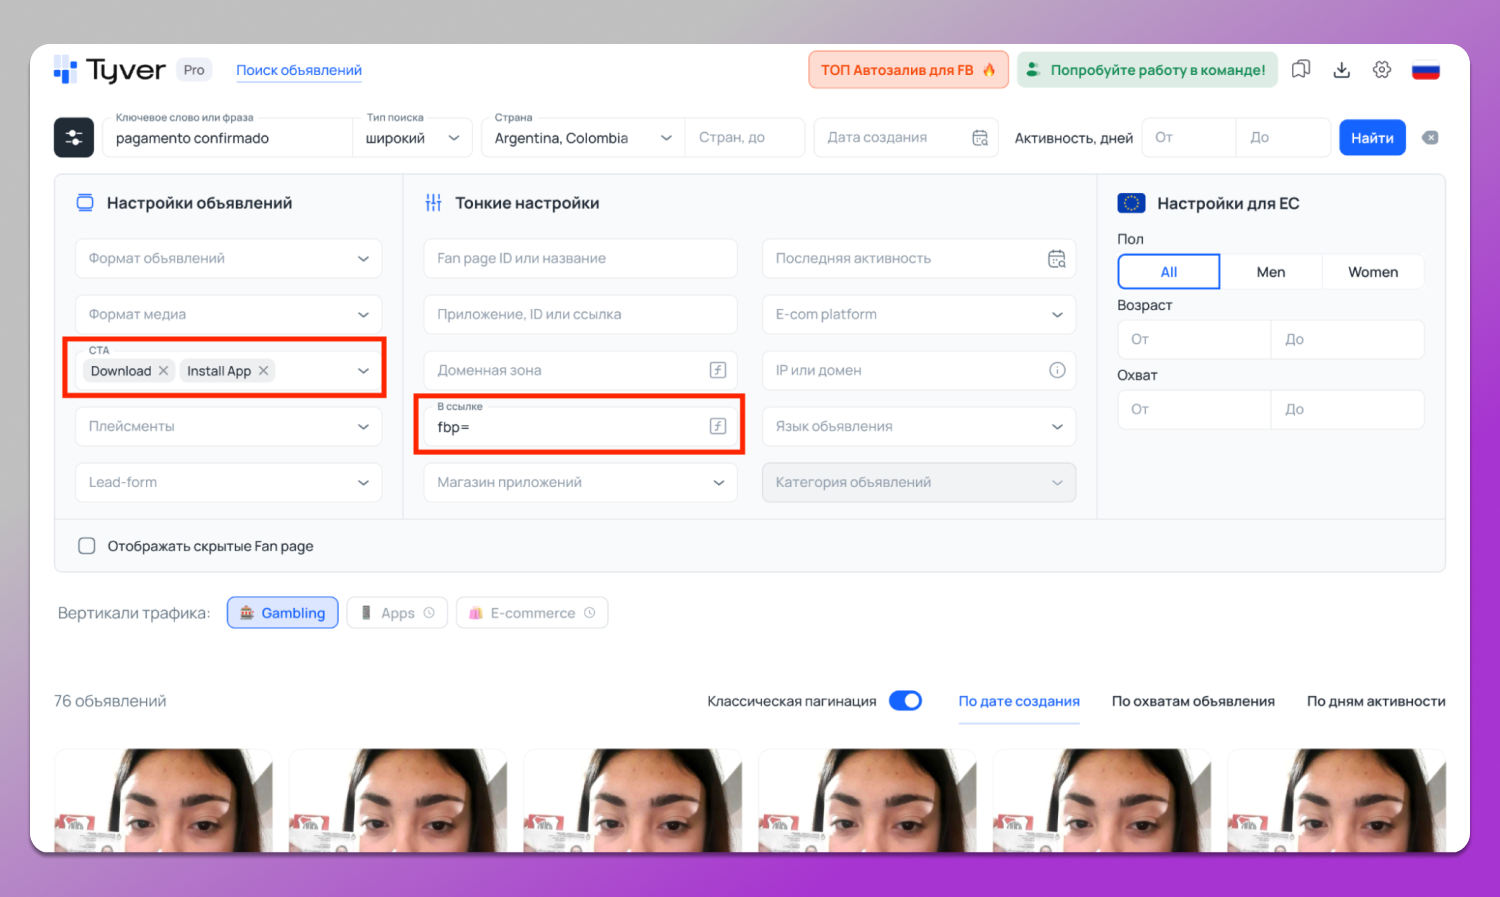Toggle the classic pagination switch
1500x897 pixels.
[x=905, y=701]
